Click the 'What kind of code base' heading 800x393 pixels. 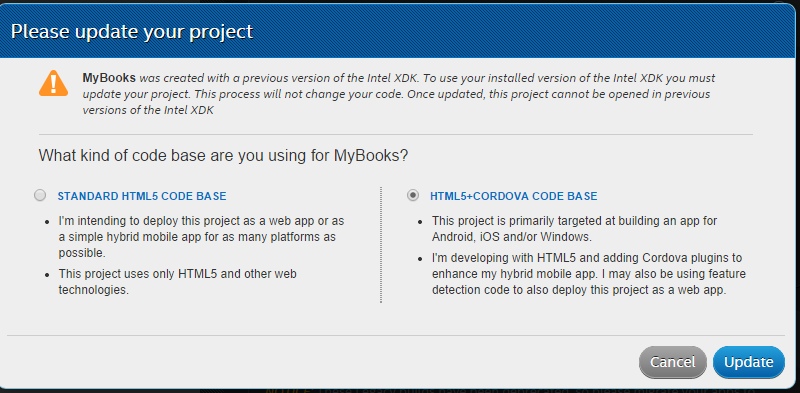(x=223, y=155)
